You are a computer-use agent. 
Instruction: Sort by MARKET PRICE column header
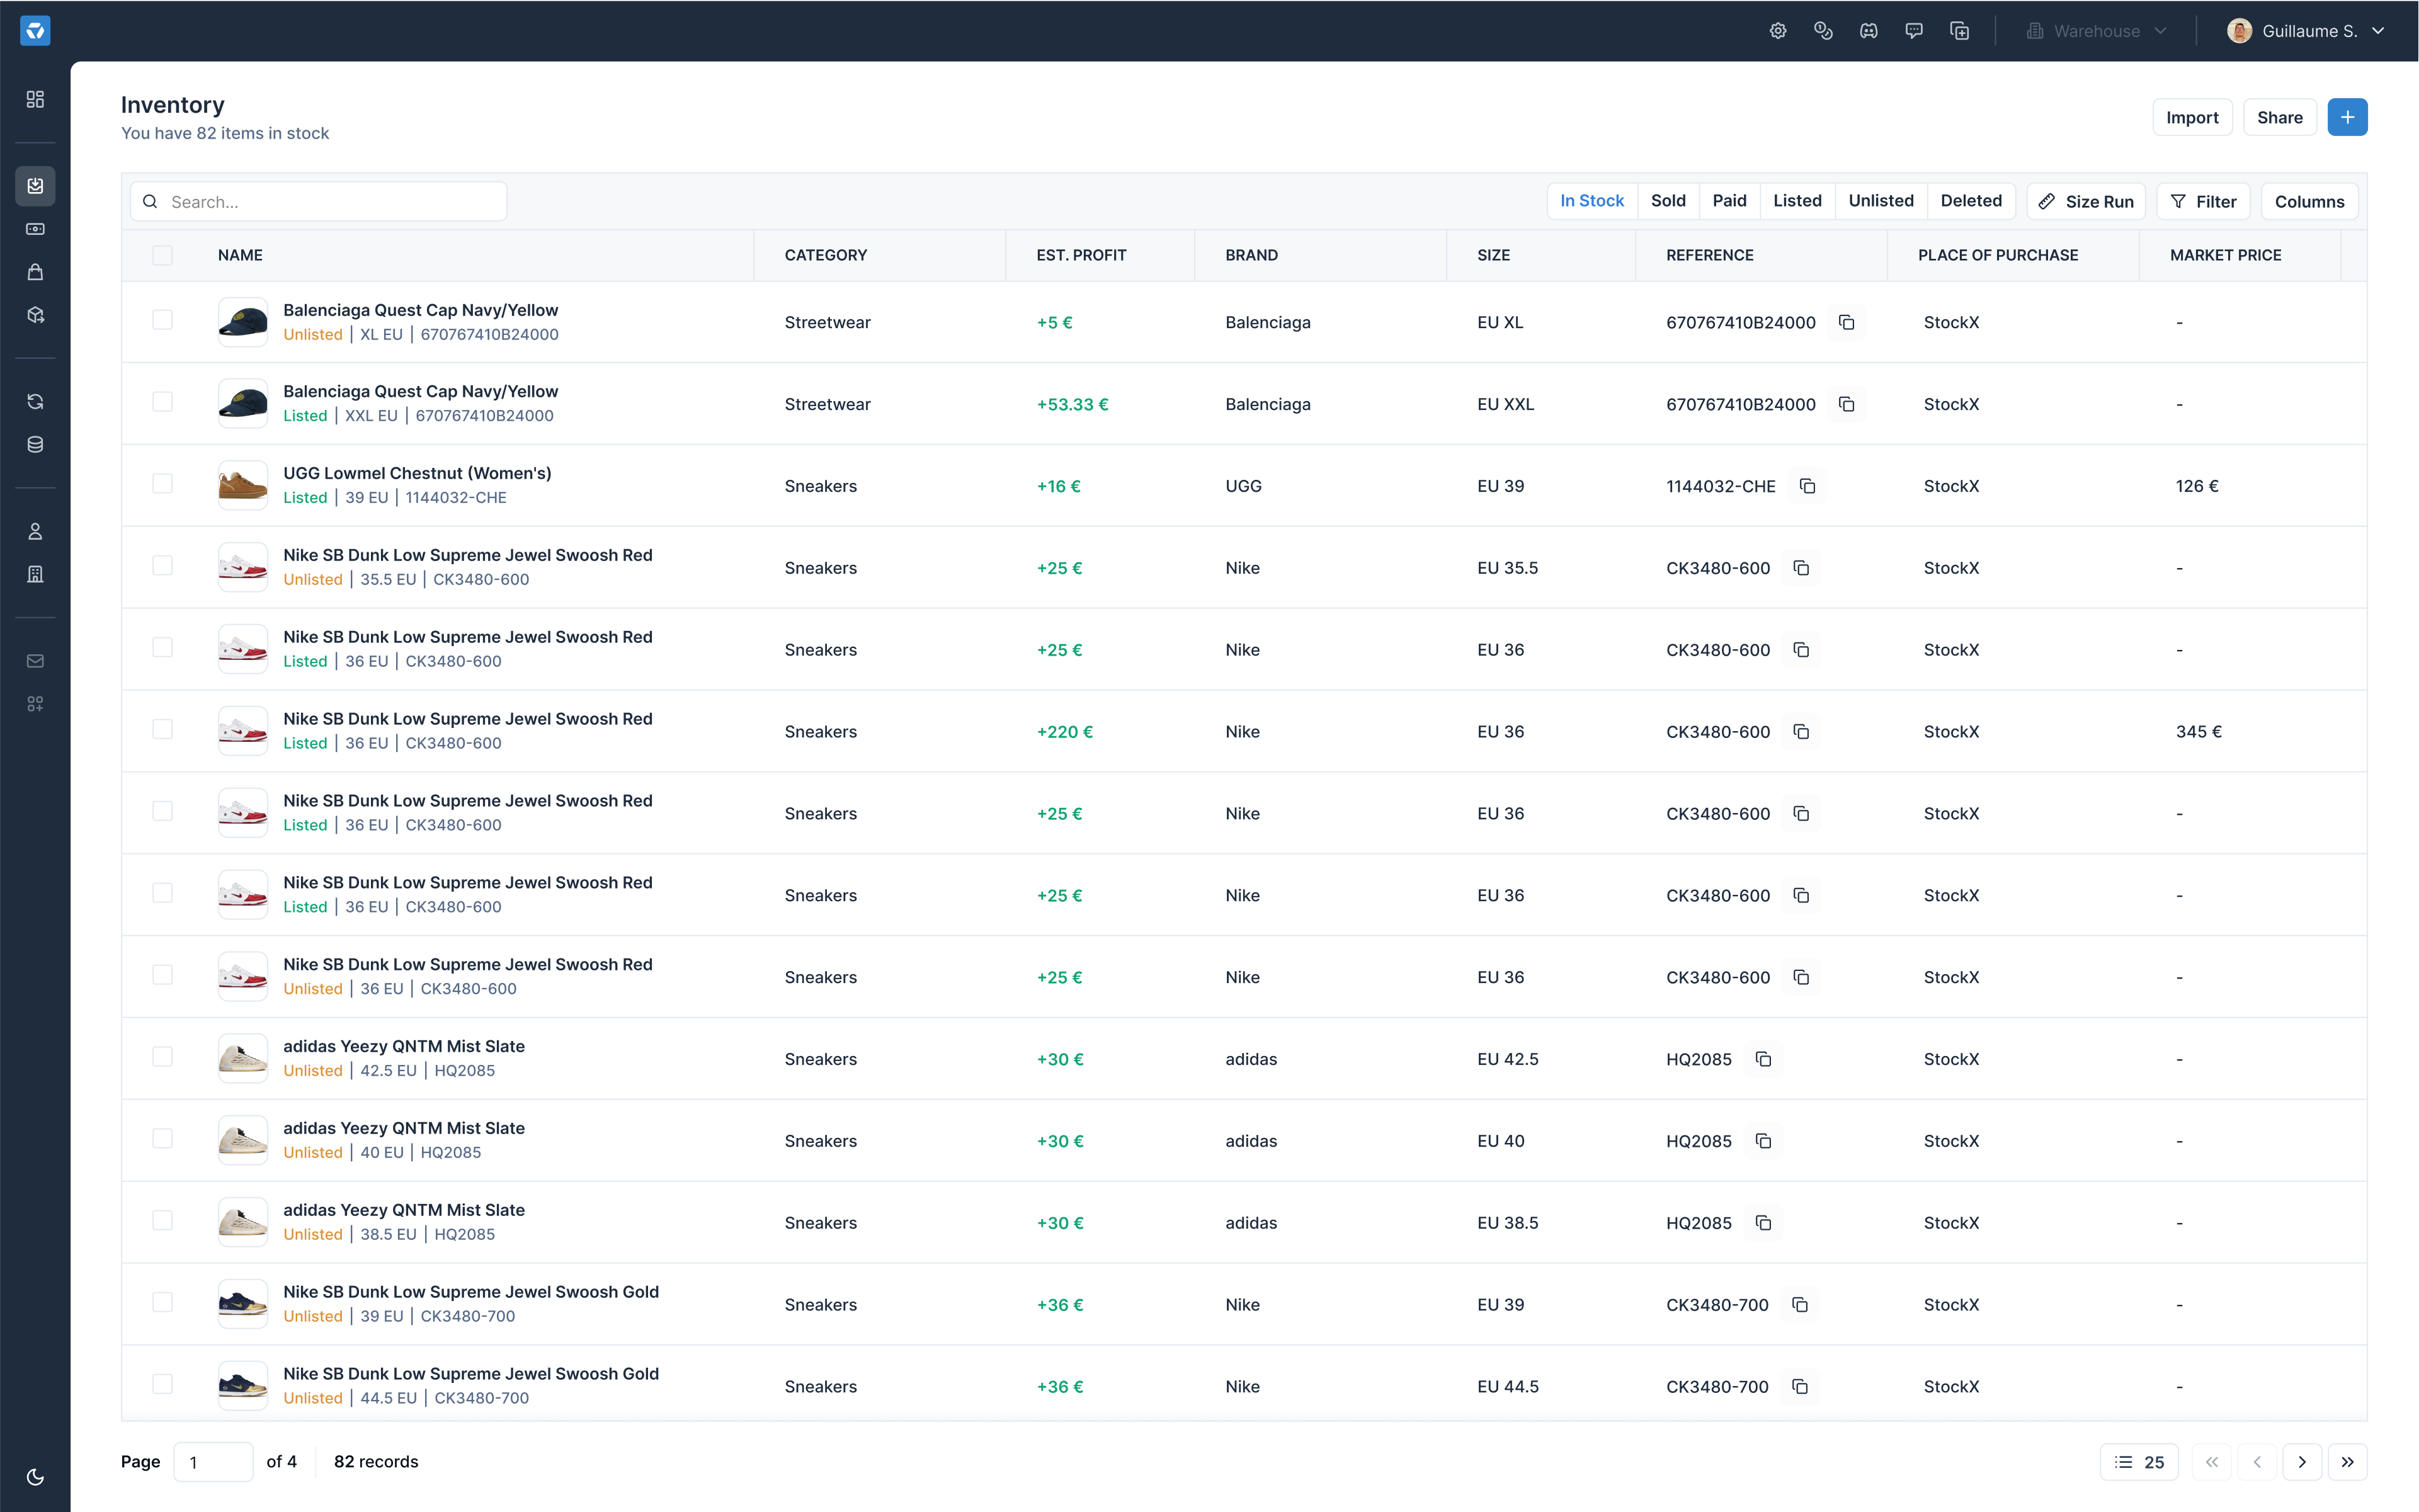coord(2225,255)
